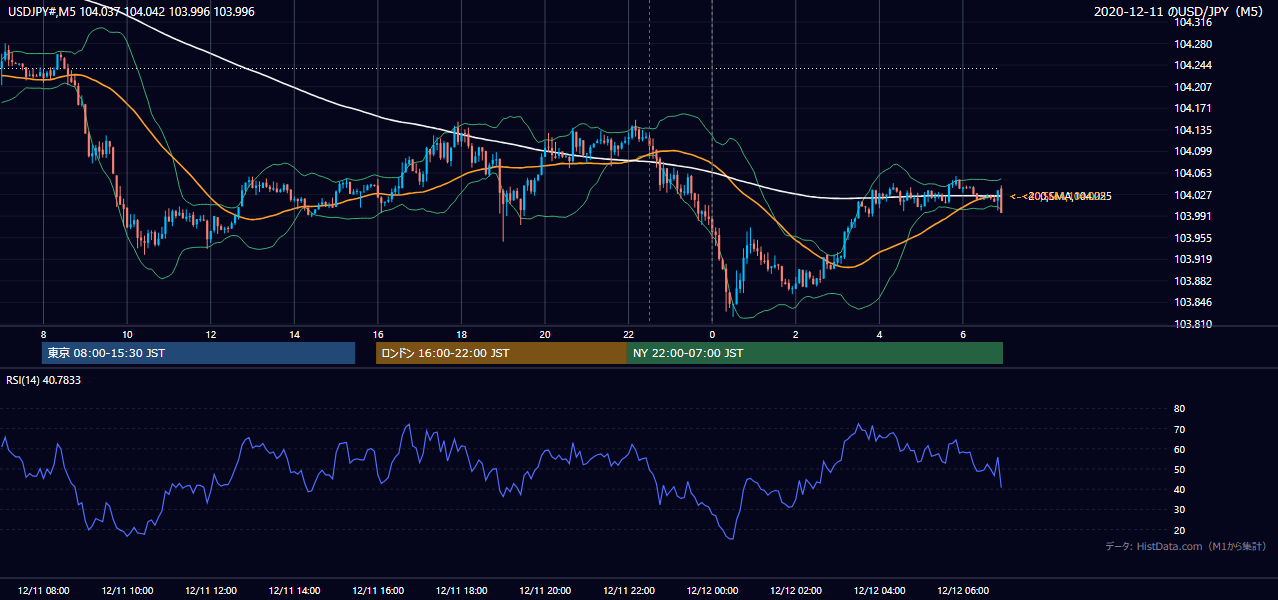Screen dimensions: 1278x600
Task: Click price axis label 103.810
Action: click(x=1194, y=324)
